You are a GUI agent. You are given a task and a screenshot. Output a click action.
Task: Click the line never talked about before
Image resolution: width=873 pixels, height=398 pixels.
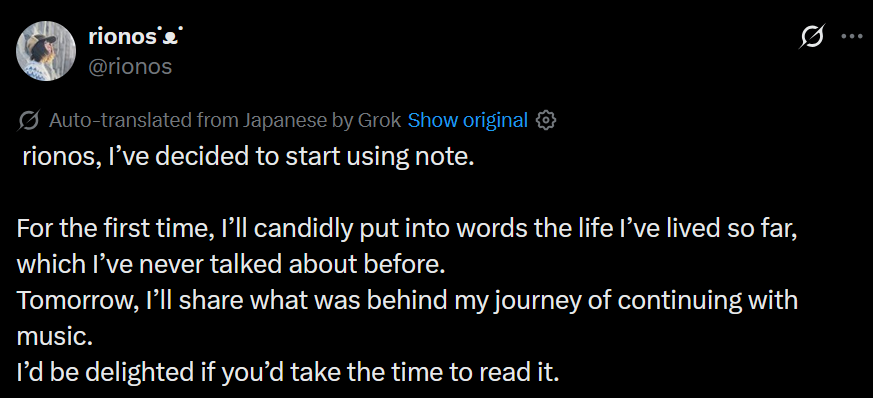[x=231, y=265]
